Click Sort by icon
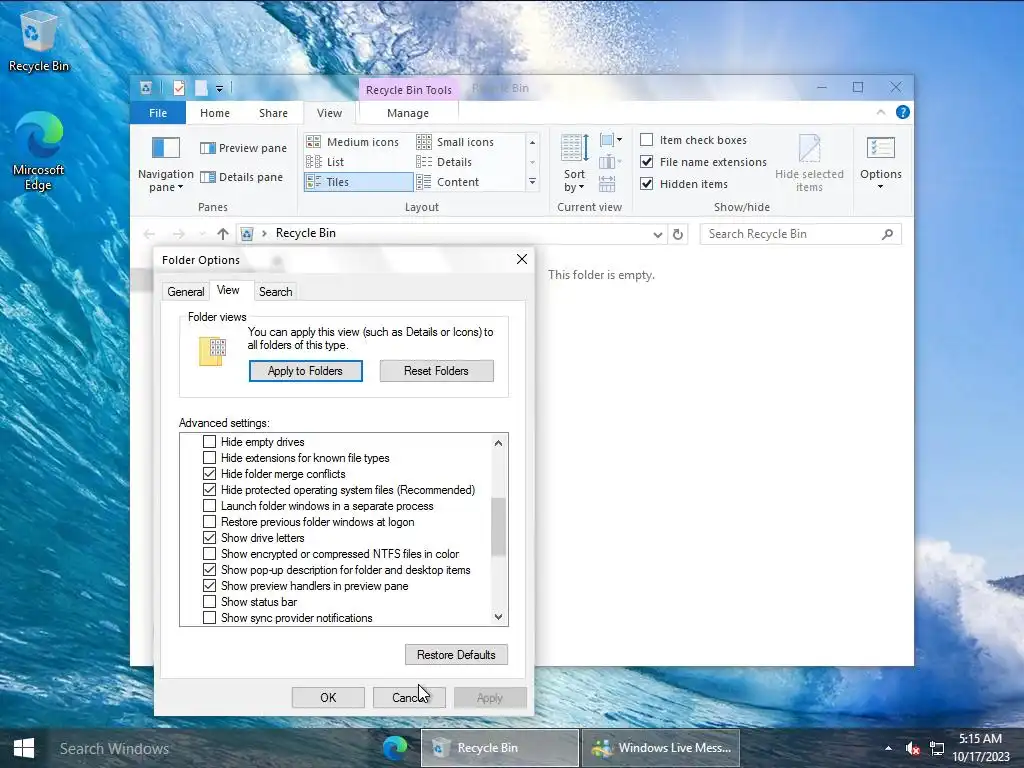1024x768 pixels. coord(575,148)
